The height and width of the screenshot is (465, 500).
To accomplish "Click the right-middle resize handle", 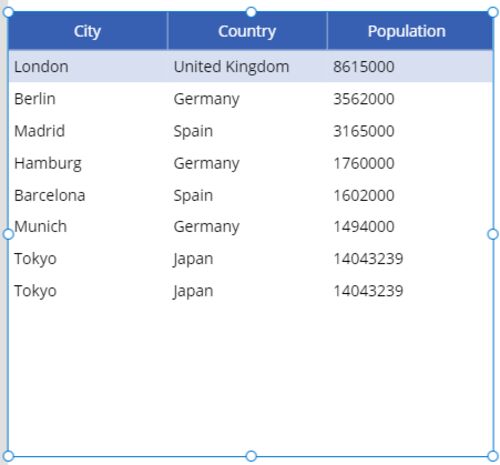I will coord(493,234).
